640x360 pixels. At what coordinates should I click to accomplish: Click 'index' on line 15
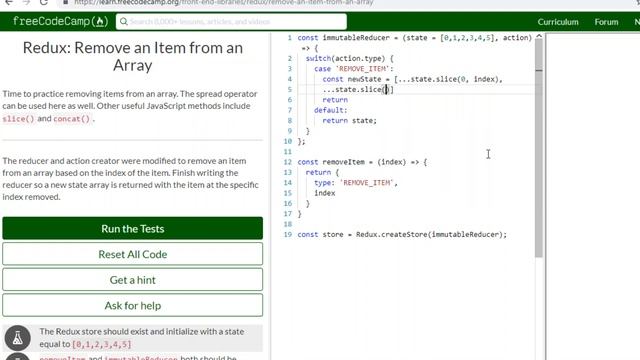[x=324, y=193]
